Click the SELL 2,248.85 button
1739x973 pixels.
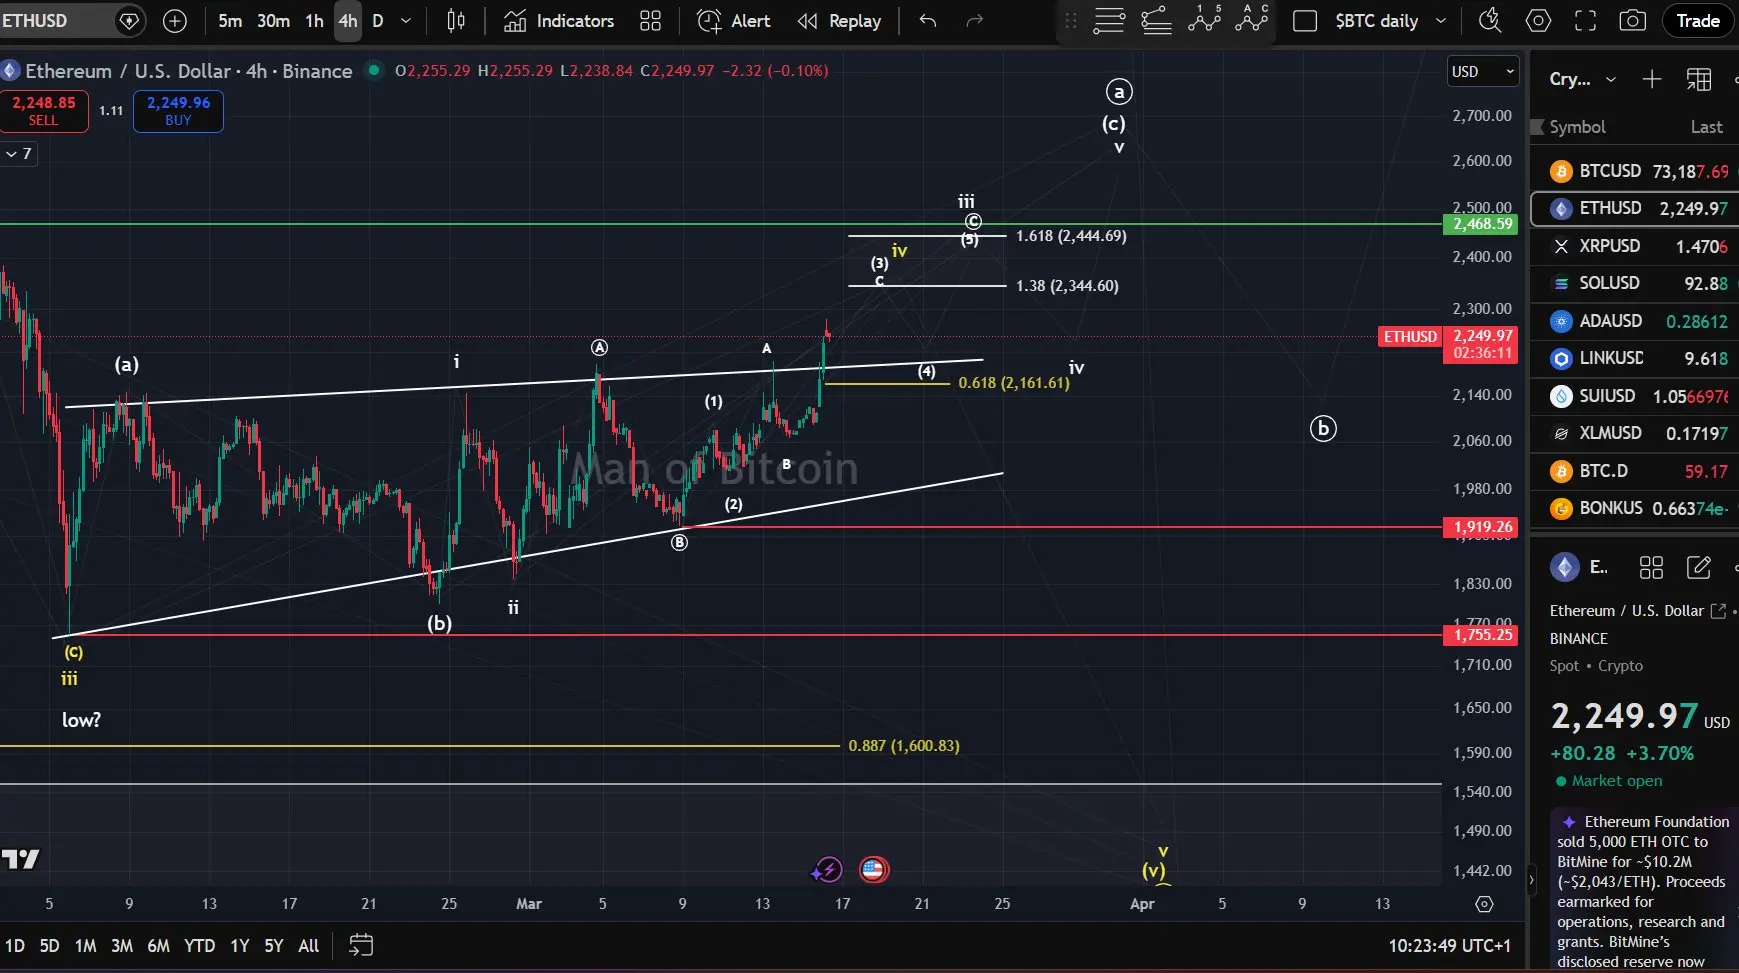pyautogui.click(x=44, y=111)
